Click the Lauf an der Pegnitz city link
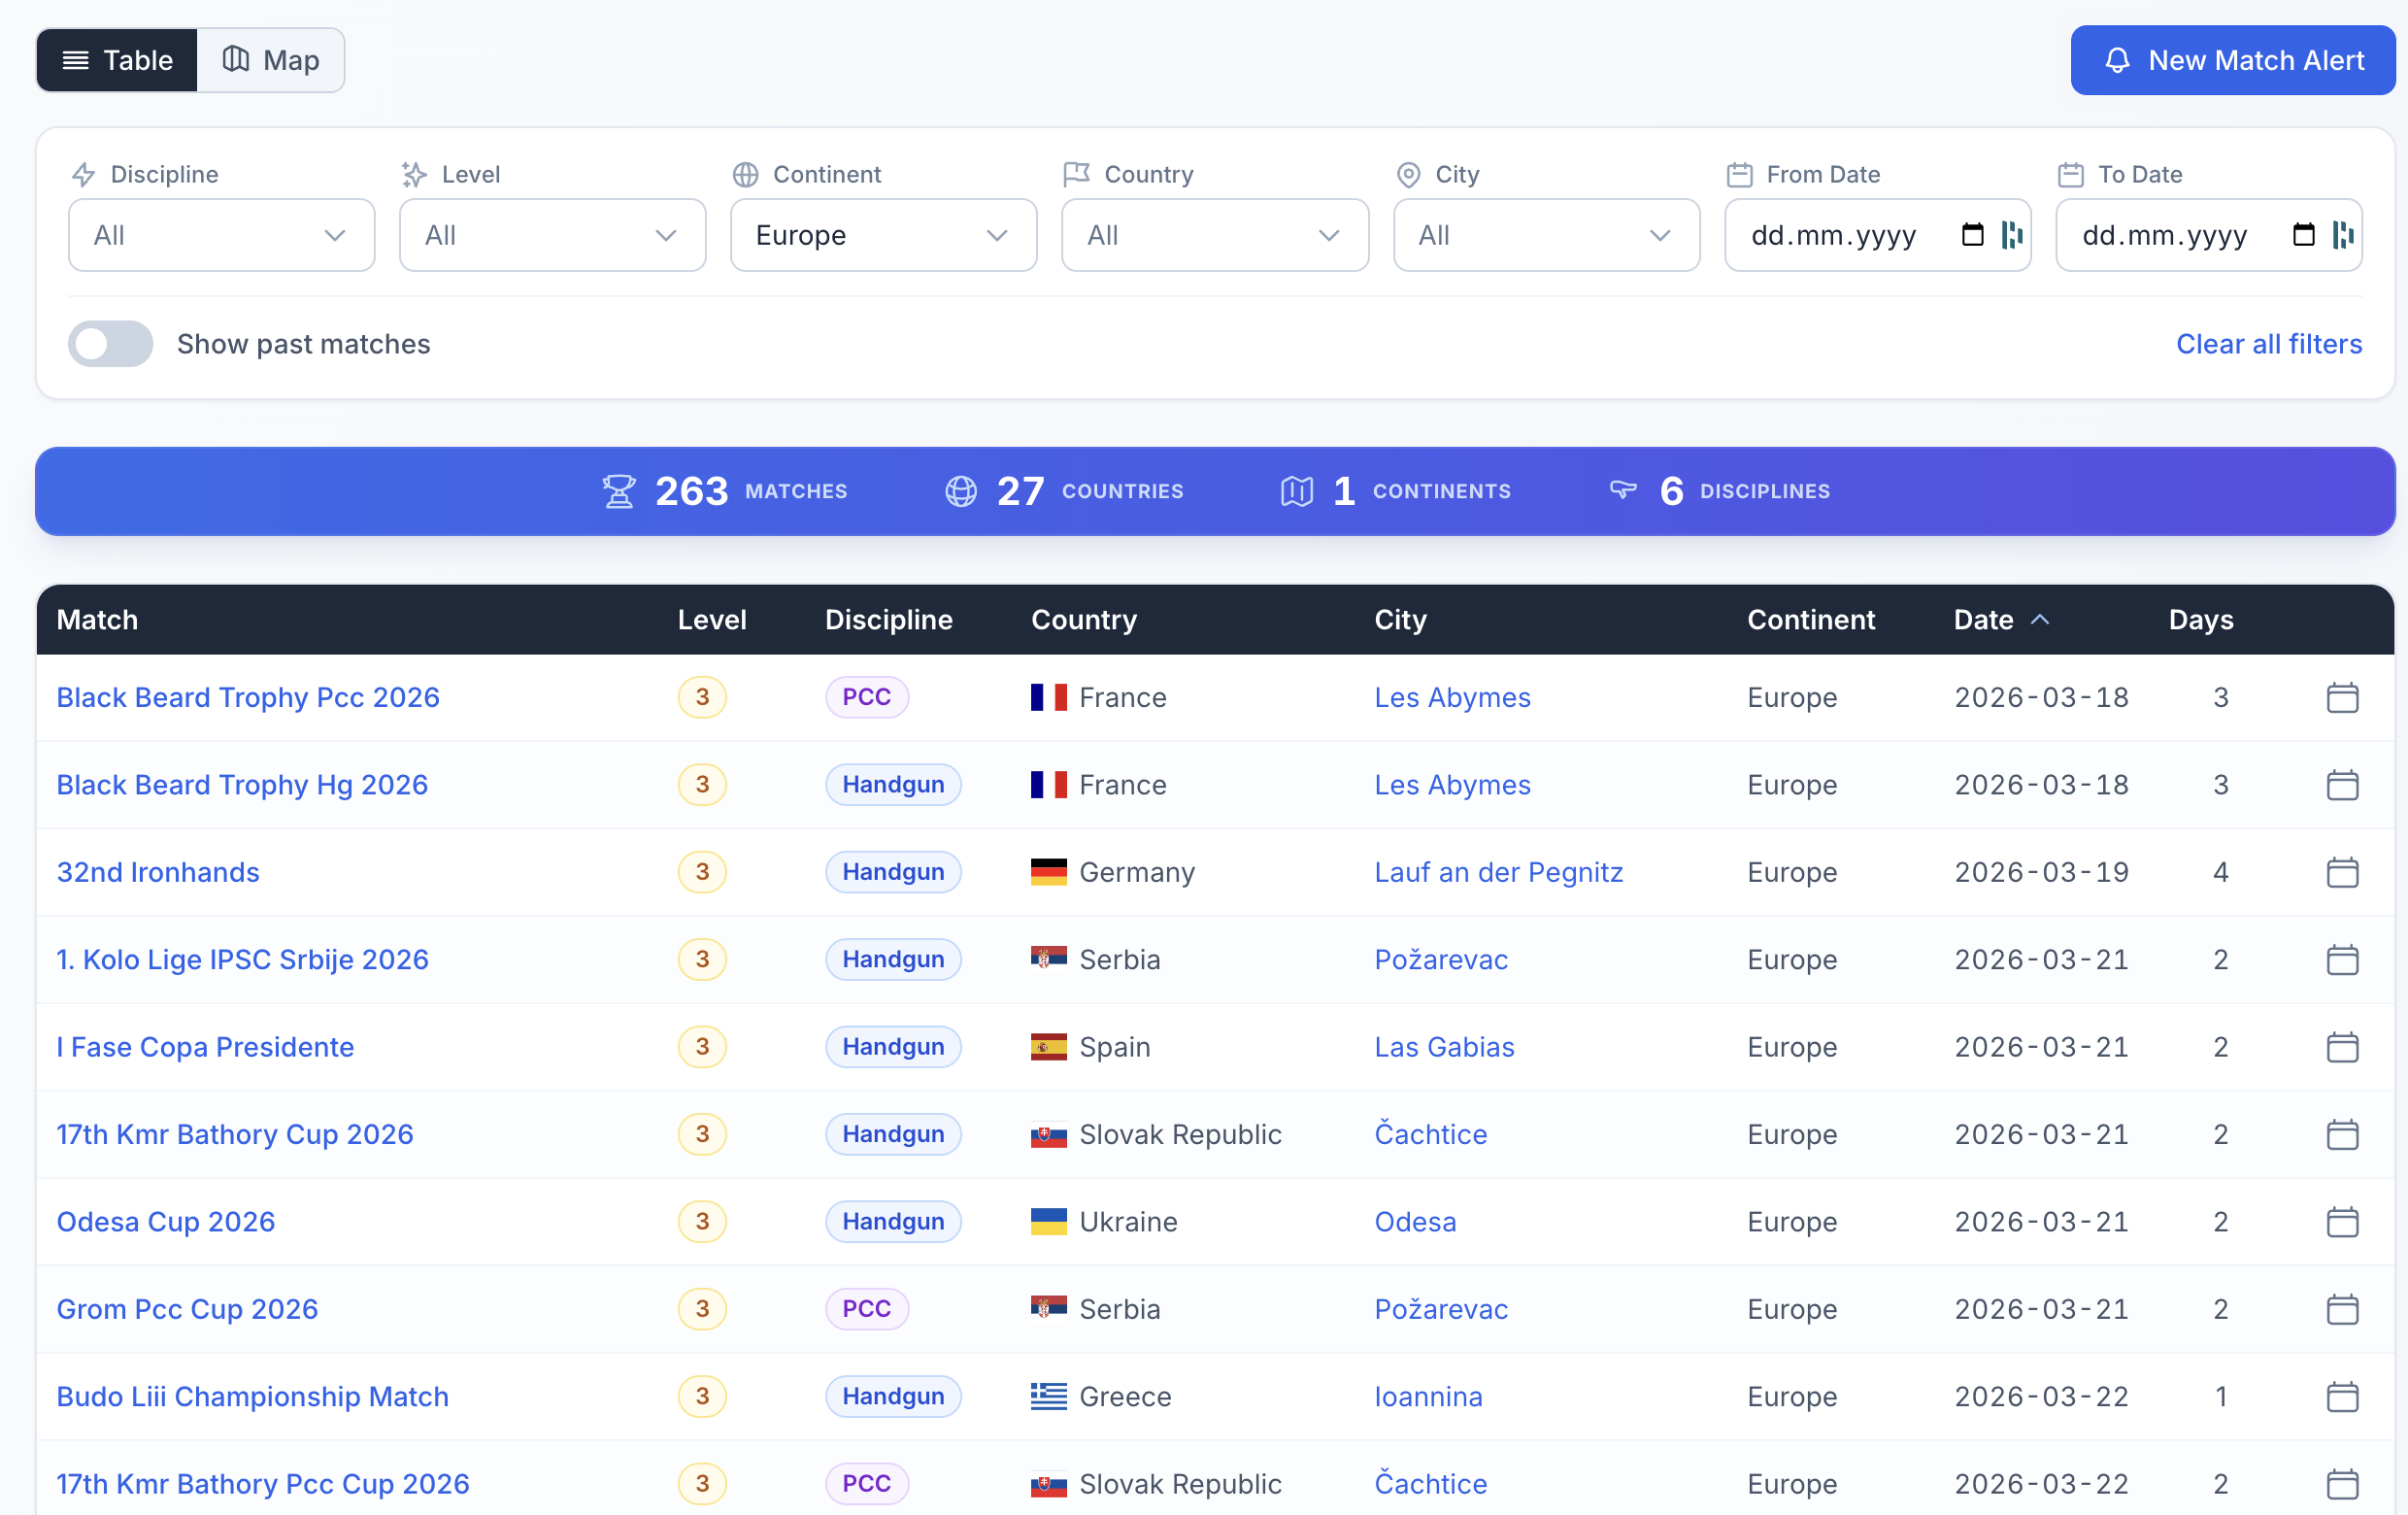This screenshot has width=2408, height=1515. [1498, 872]
